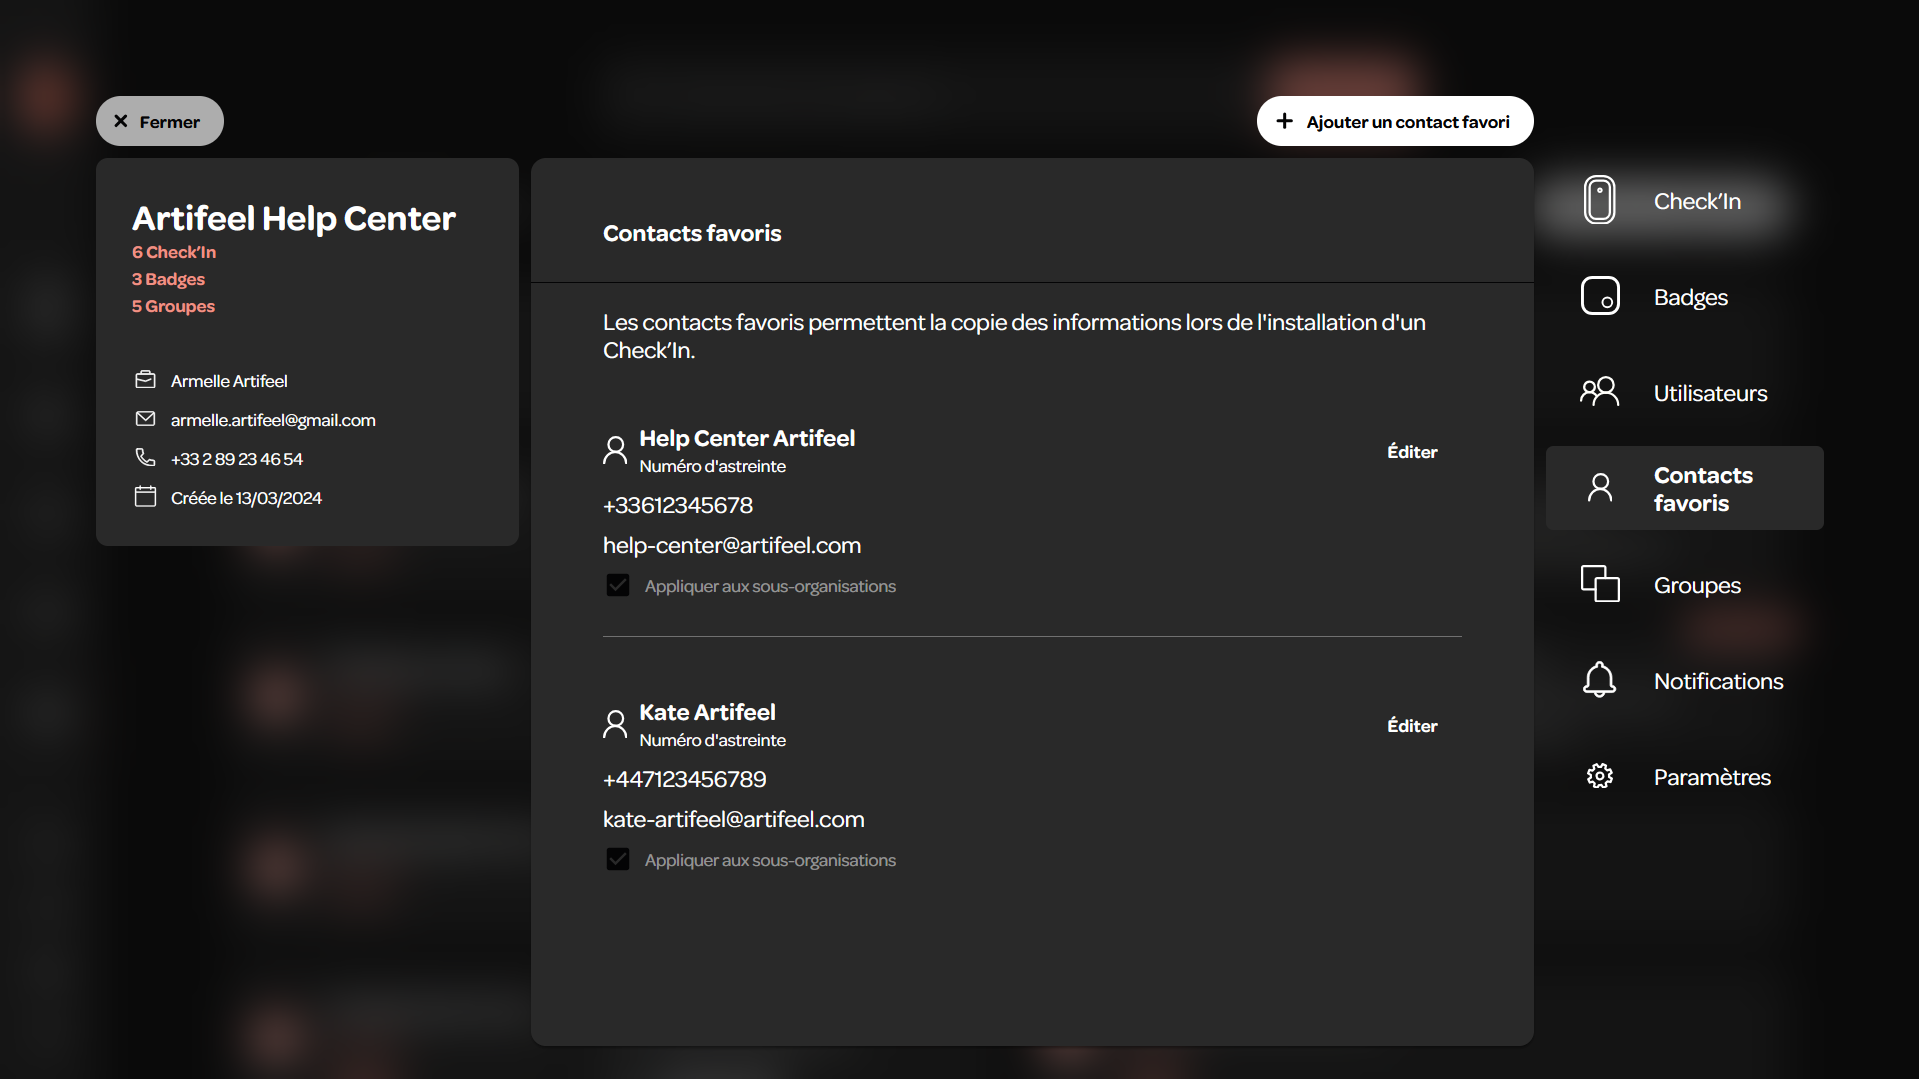Click Appliquer aux sous-organisations label under Help Center
Screen dimensions: 1919x1079
coord(770,586)
